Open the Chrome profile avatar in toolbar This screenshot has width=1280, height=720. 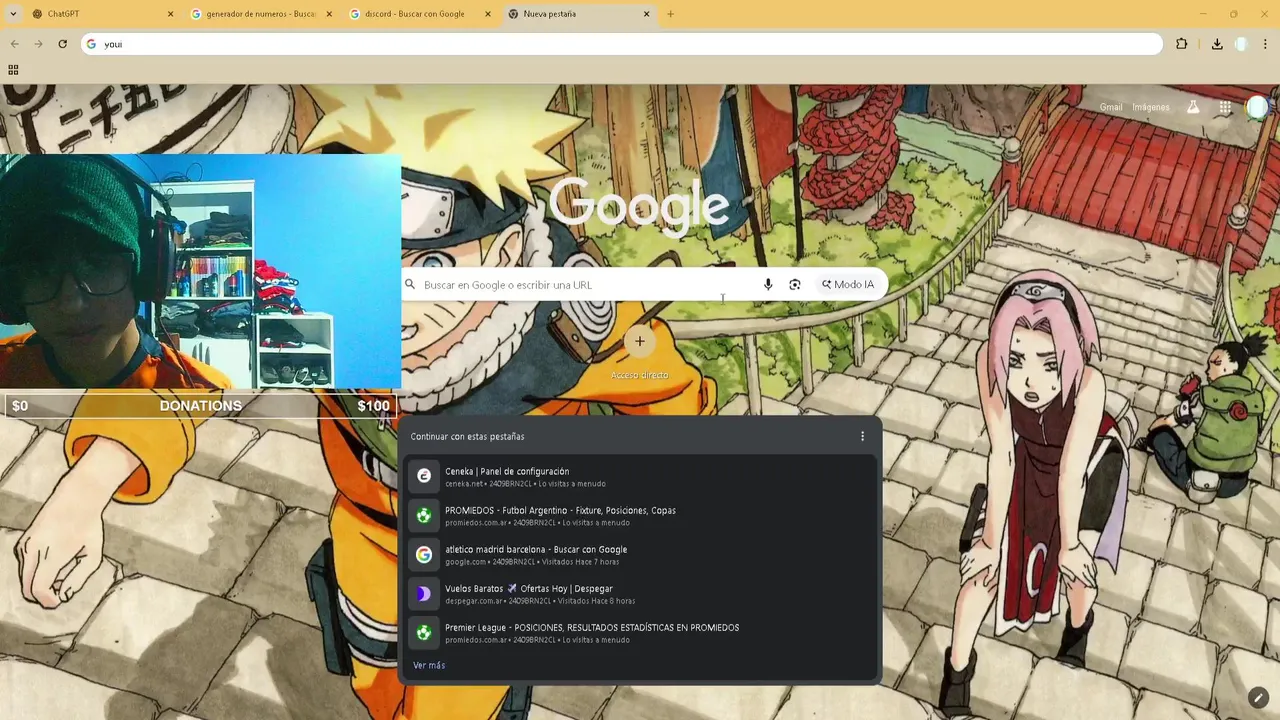1241,44
